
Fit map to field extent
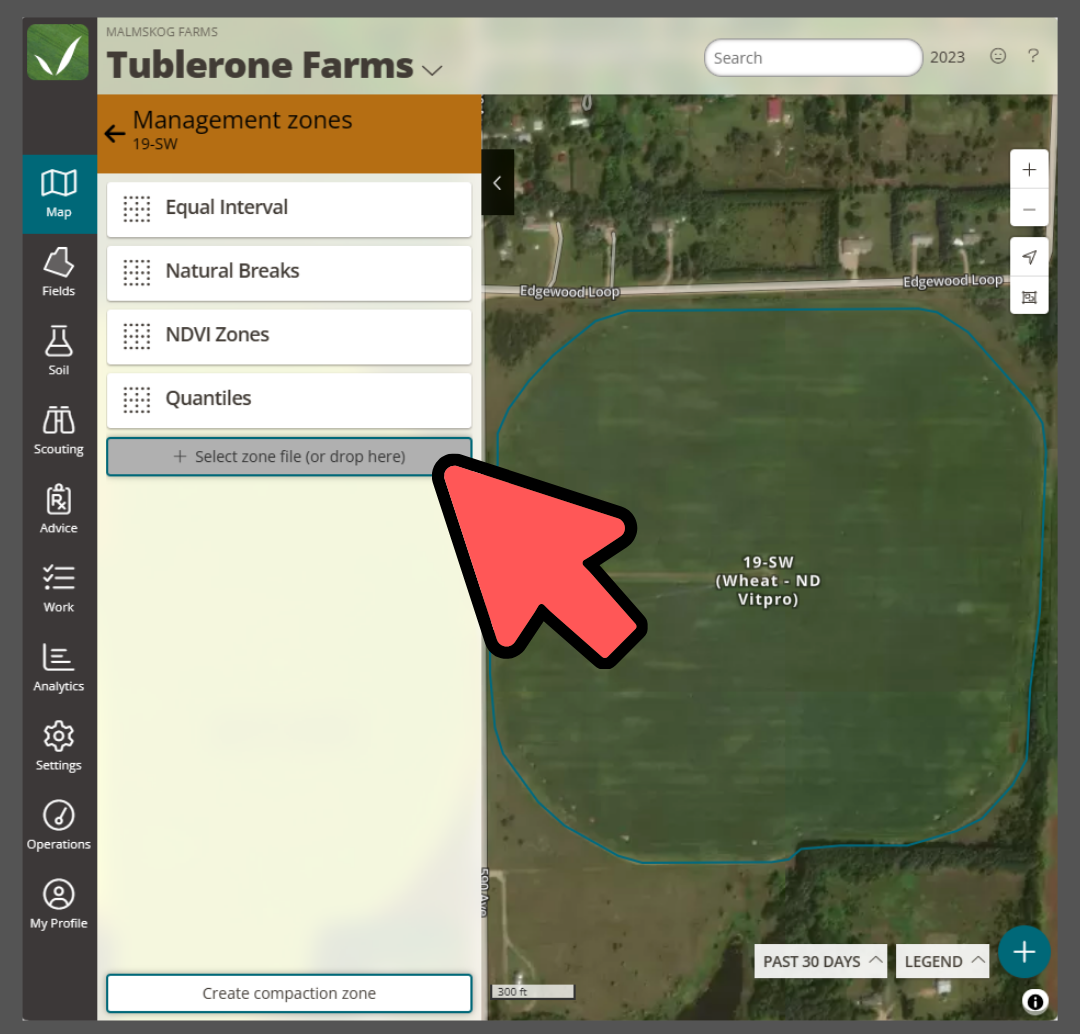point(1029,297)
